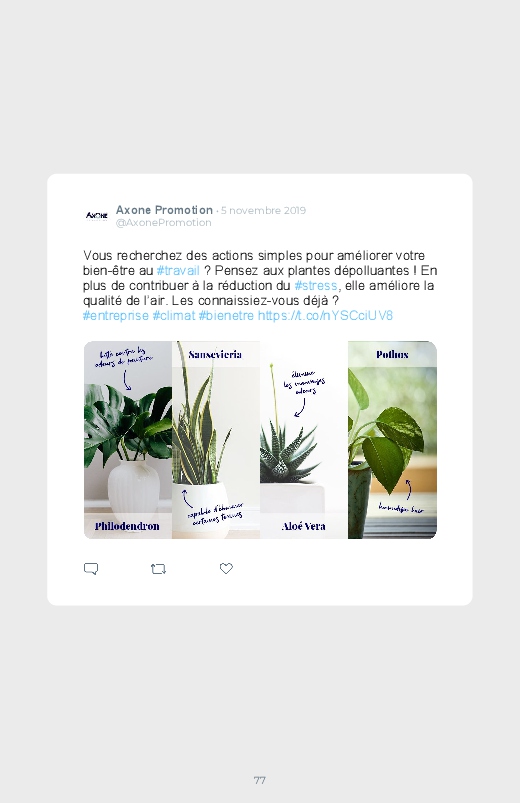Click the @AxonePromotion handle
The height and width of the screenshot is (803, 520).
[x=163, y=223]
